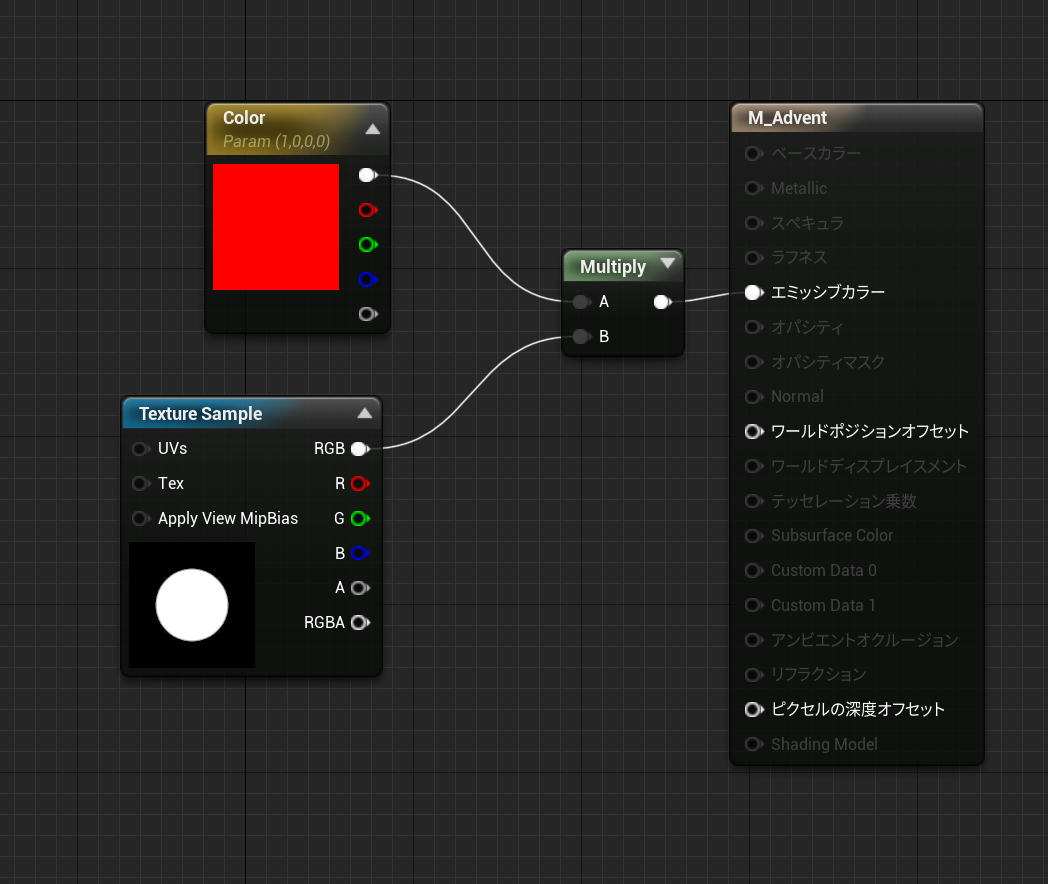Expand the Multiply node preview arrow
This screenshot has width=1048, height=884.
tap(667, 263)
